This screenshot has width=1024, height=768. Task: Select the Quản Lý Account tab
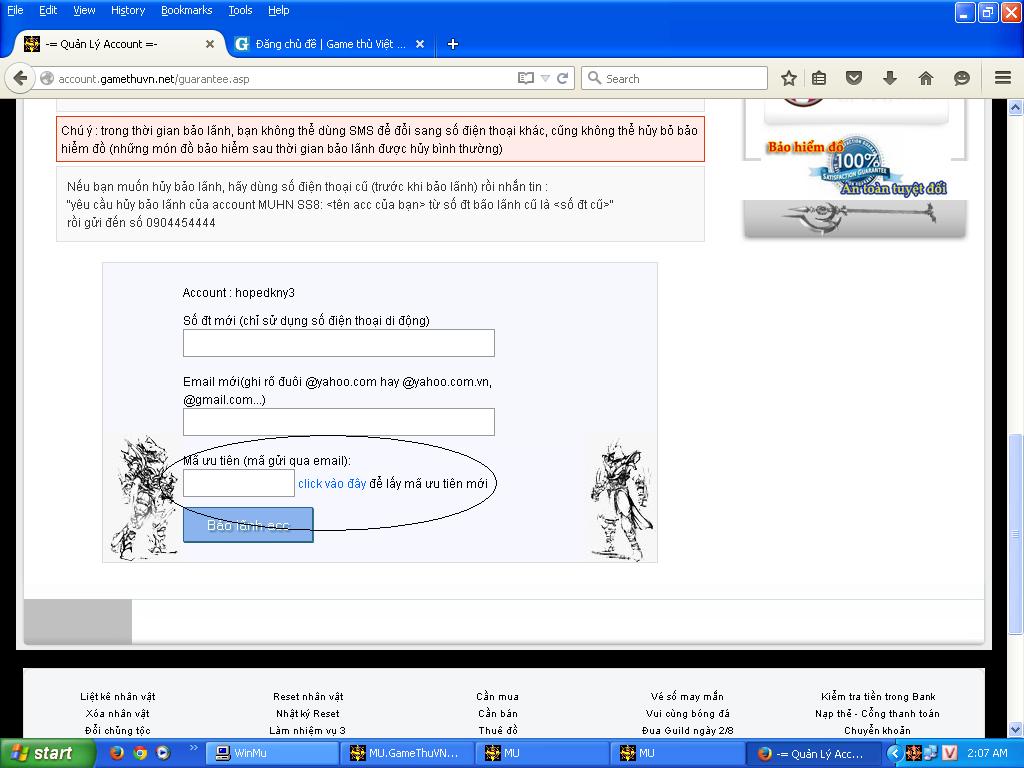click(118, 44)
